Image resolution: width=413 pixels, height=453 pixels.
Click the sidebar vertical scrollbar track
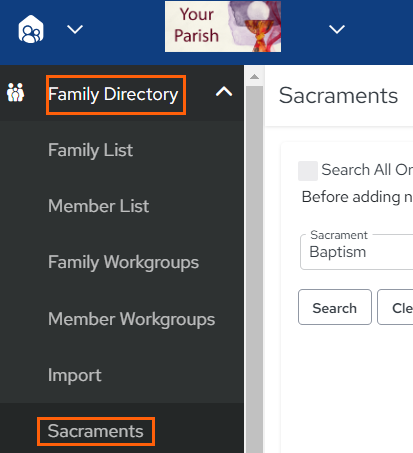254,267
